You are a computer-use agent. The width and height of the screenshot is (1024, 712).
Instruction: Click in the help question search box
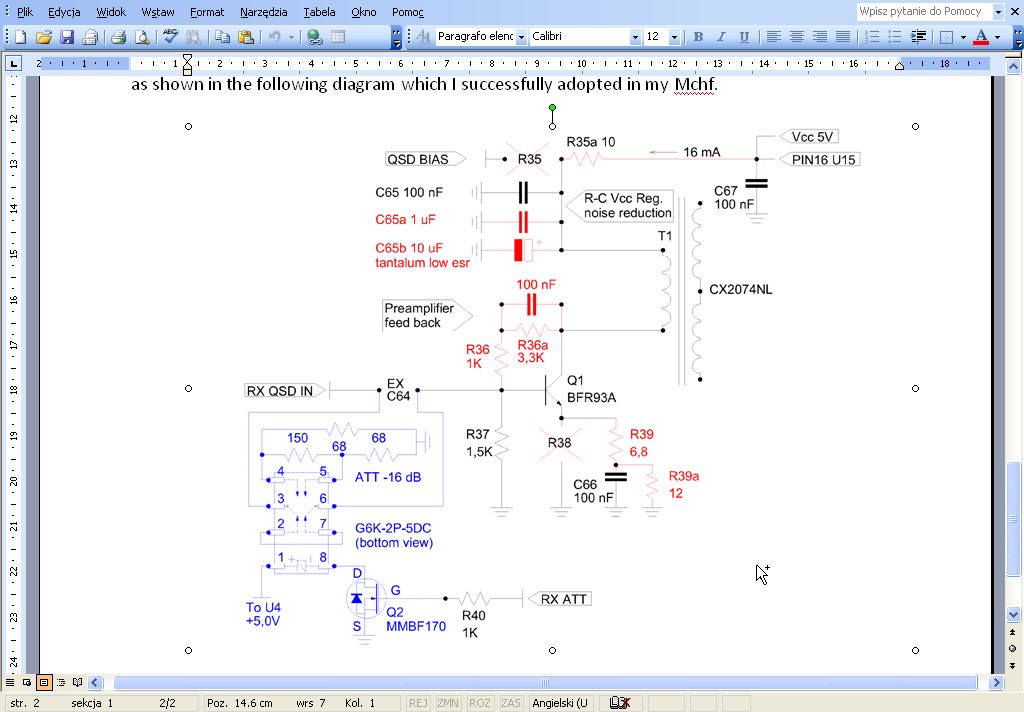point(922,11)
